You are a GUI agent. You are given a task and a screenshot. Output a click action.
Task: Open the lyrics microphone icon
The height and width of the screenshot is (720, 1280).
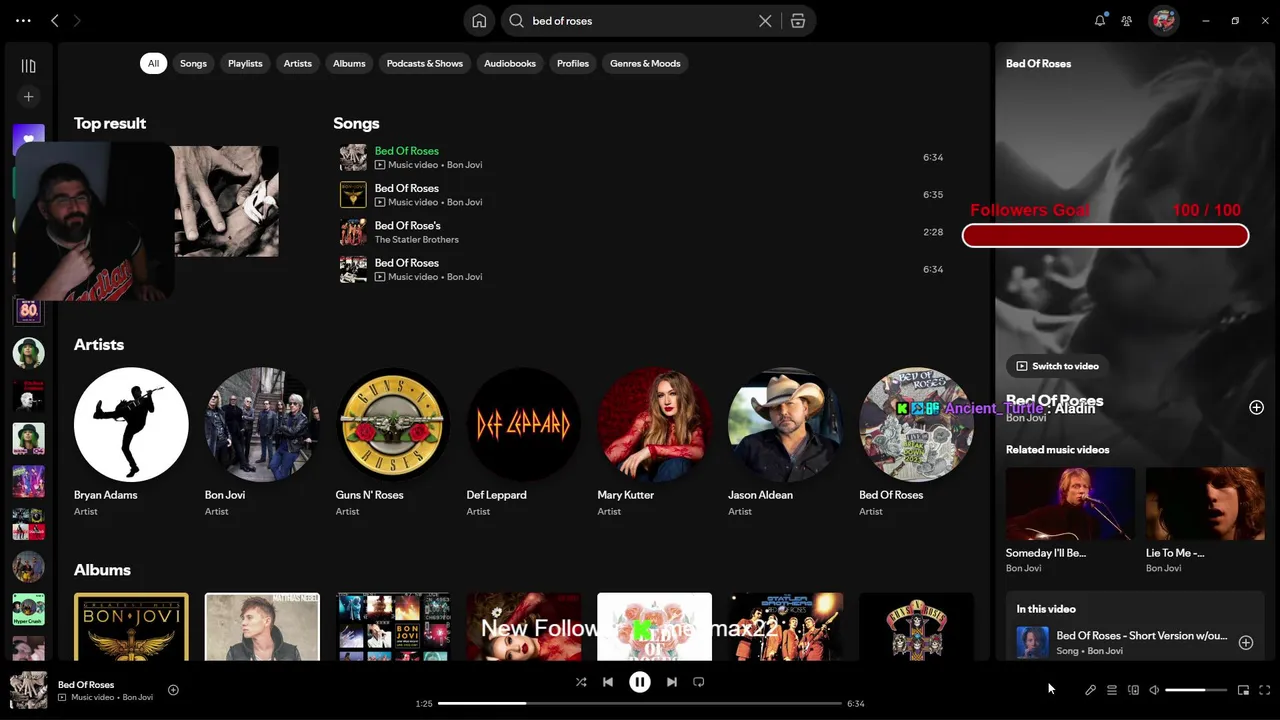pyautogui.click(x=1091, y=690)
